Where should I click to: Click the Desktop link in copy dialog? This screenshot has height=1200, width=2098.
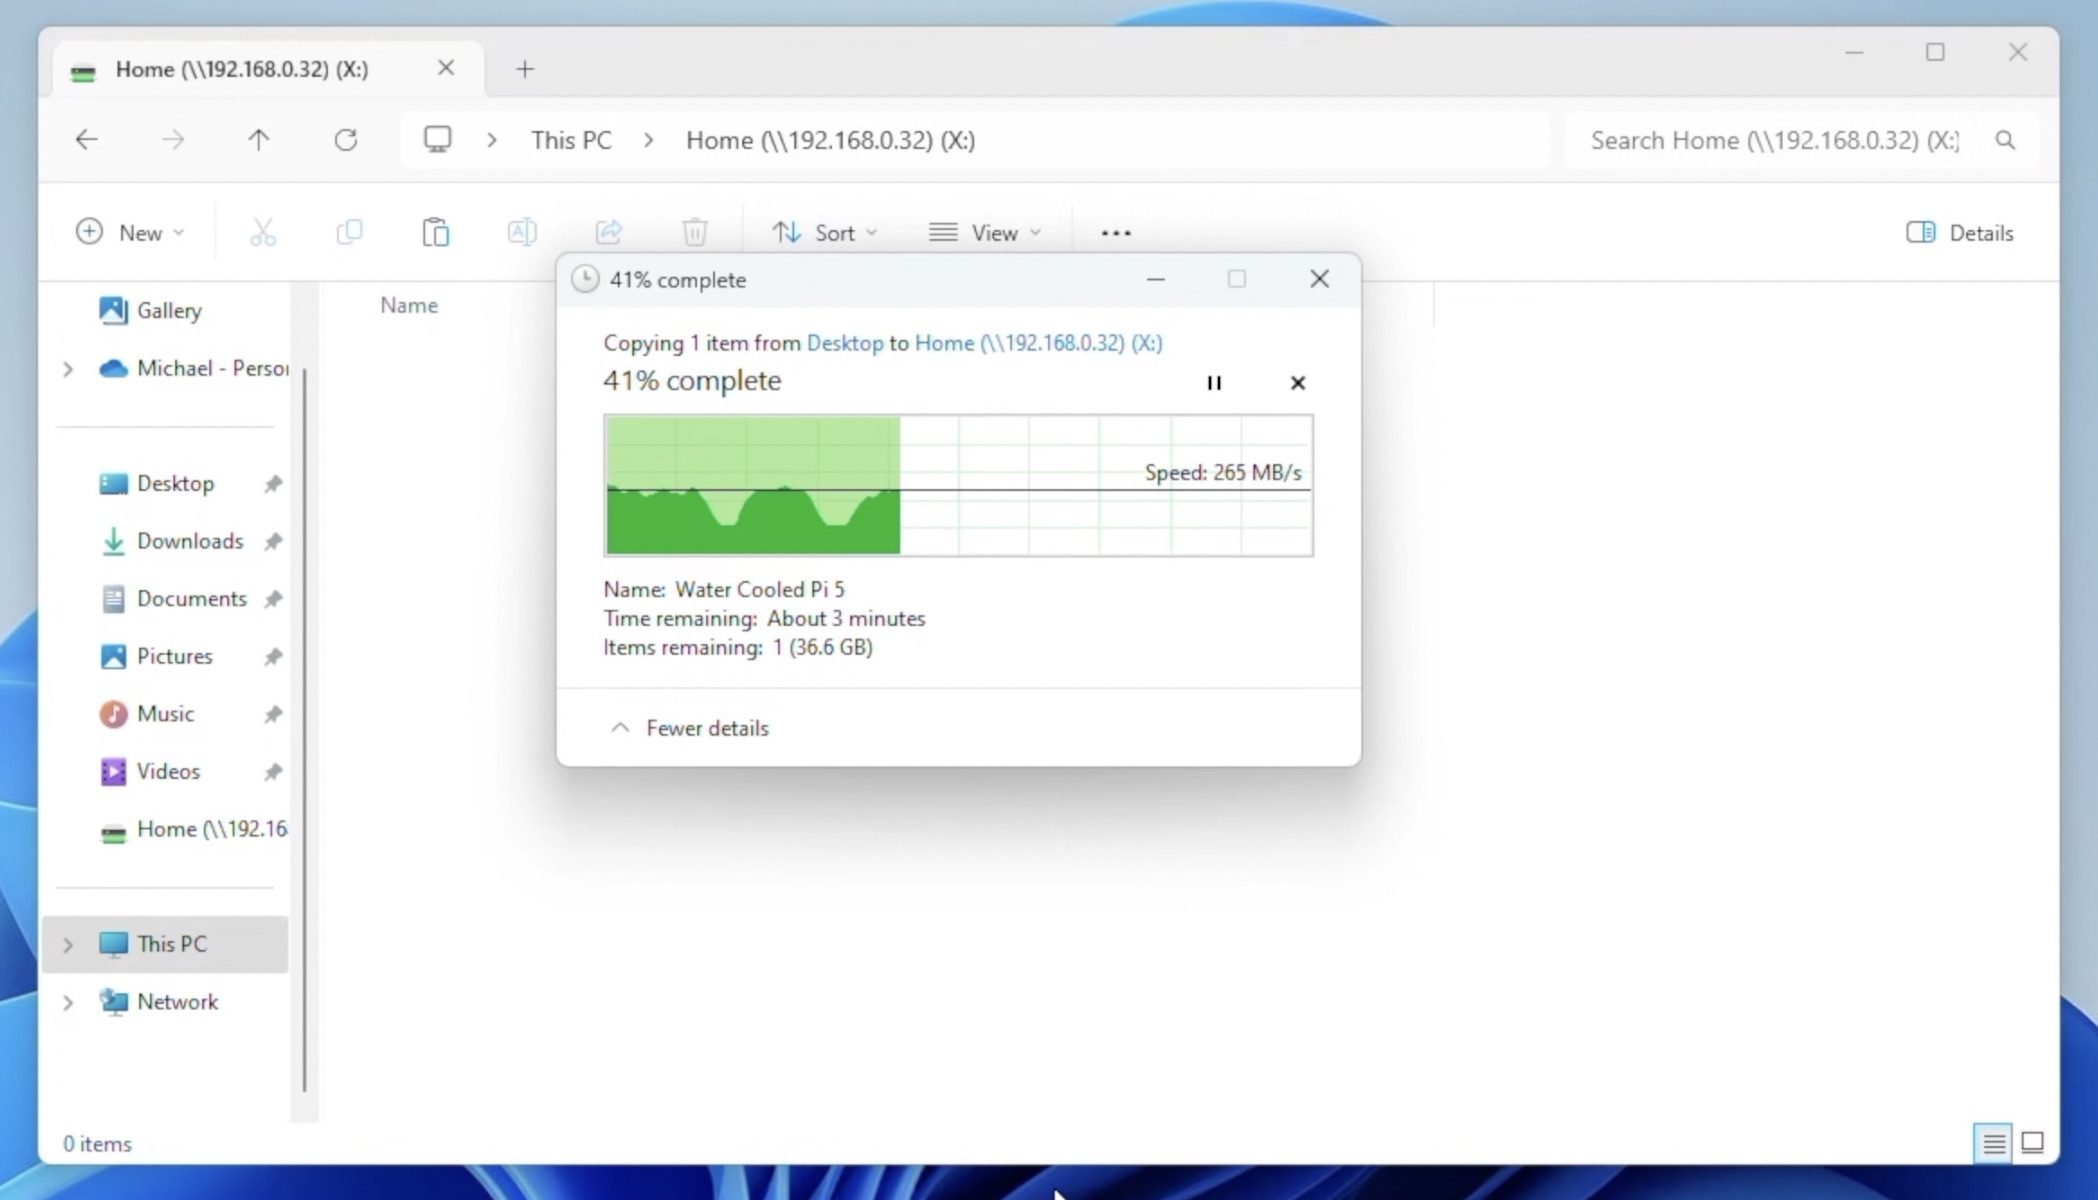tap(844, 343)
